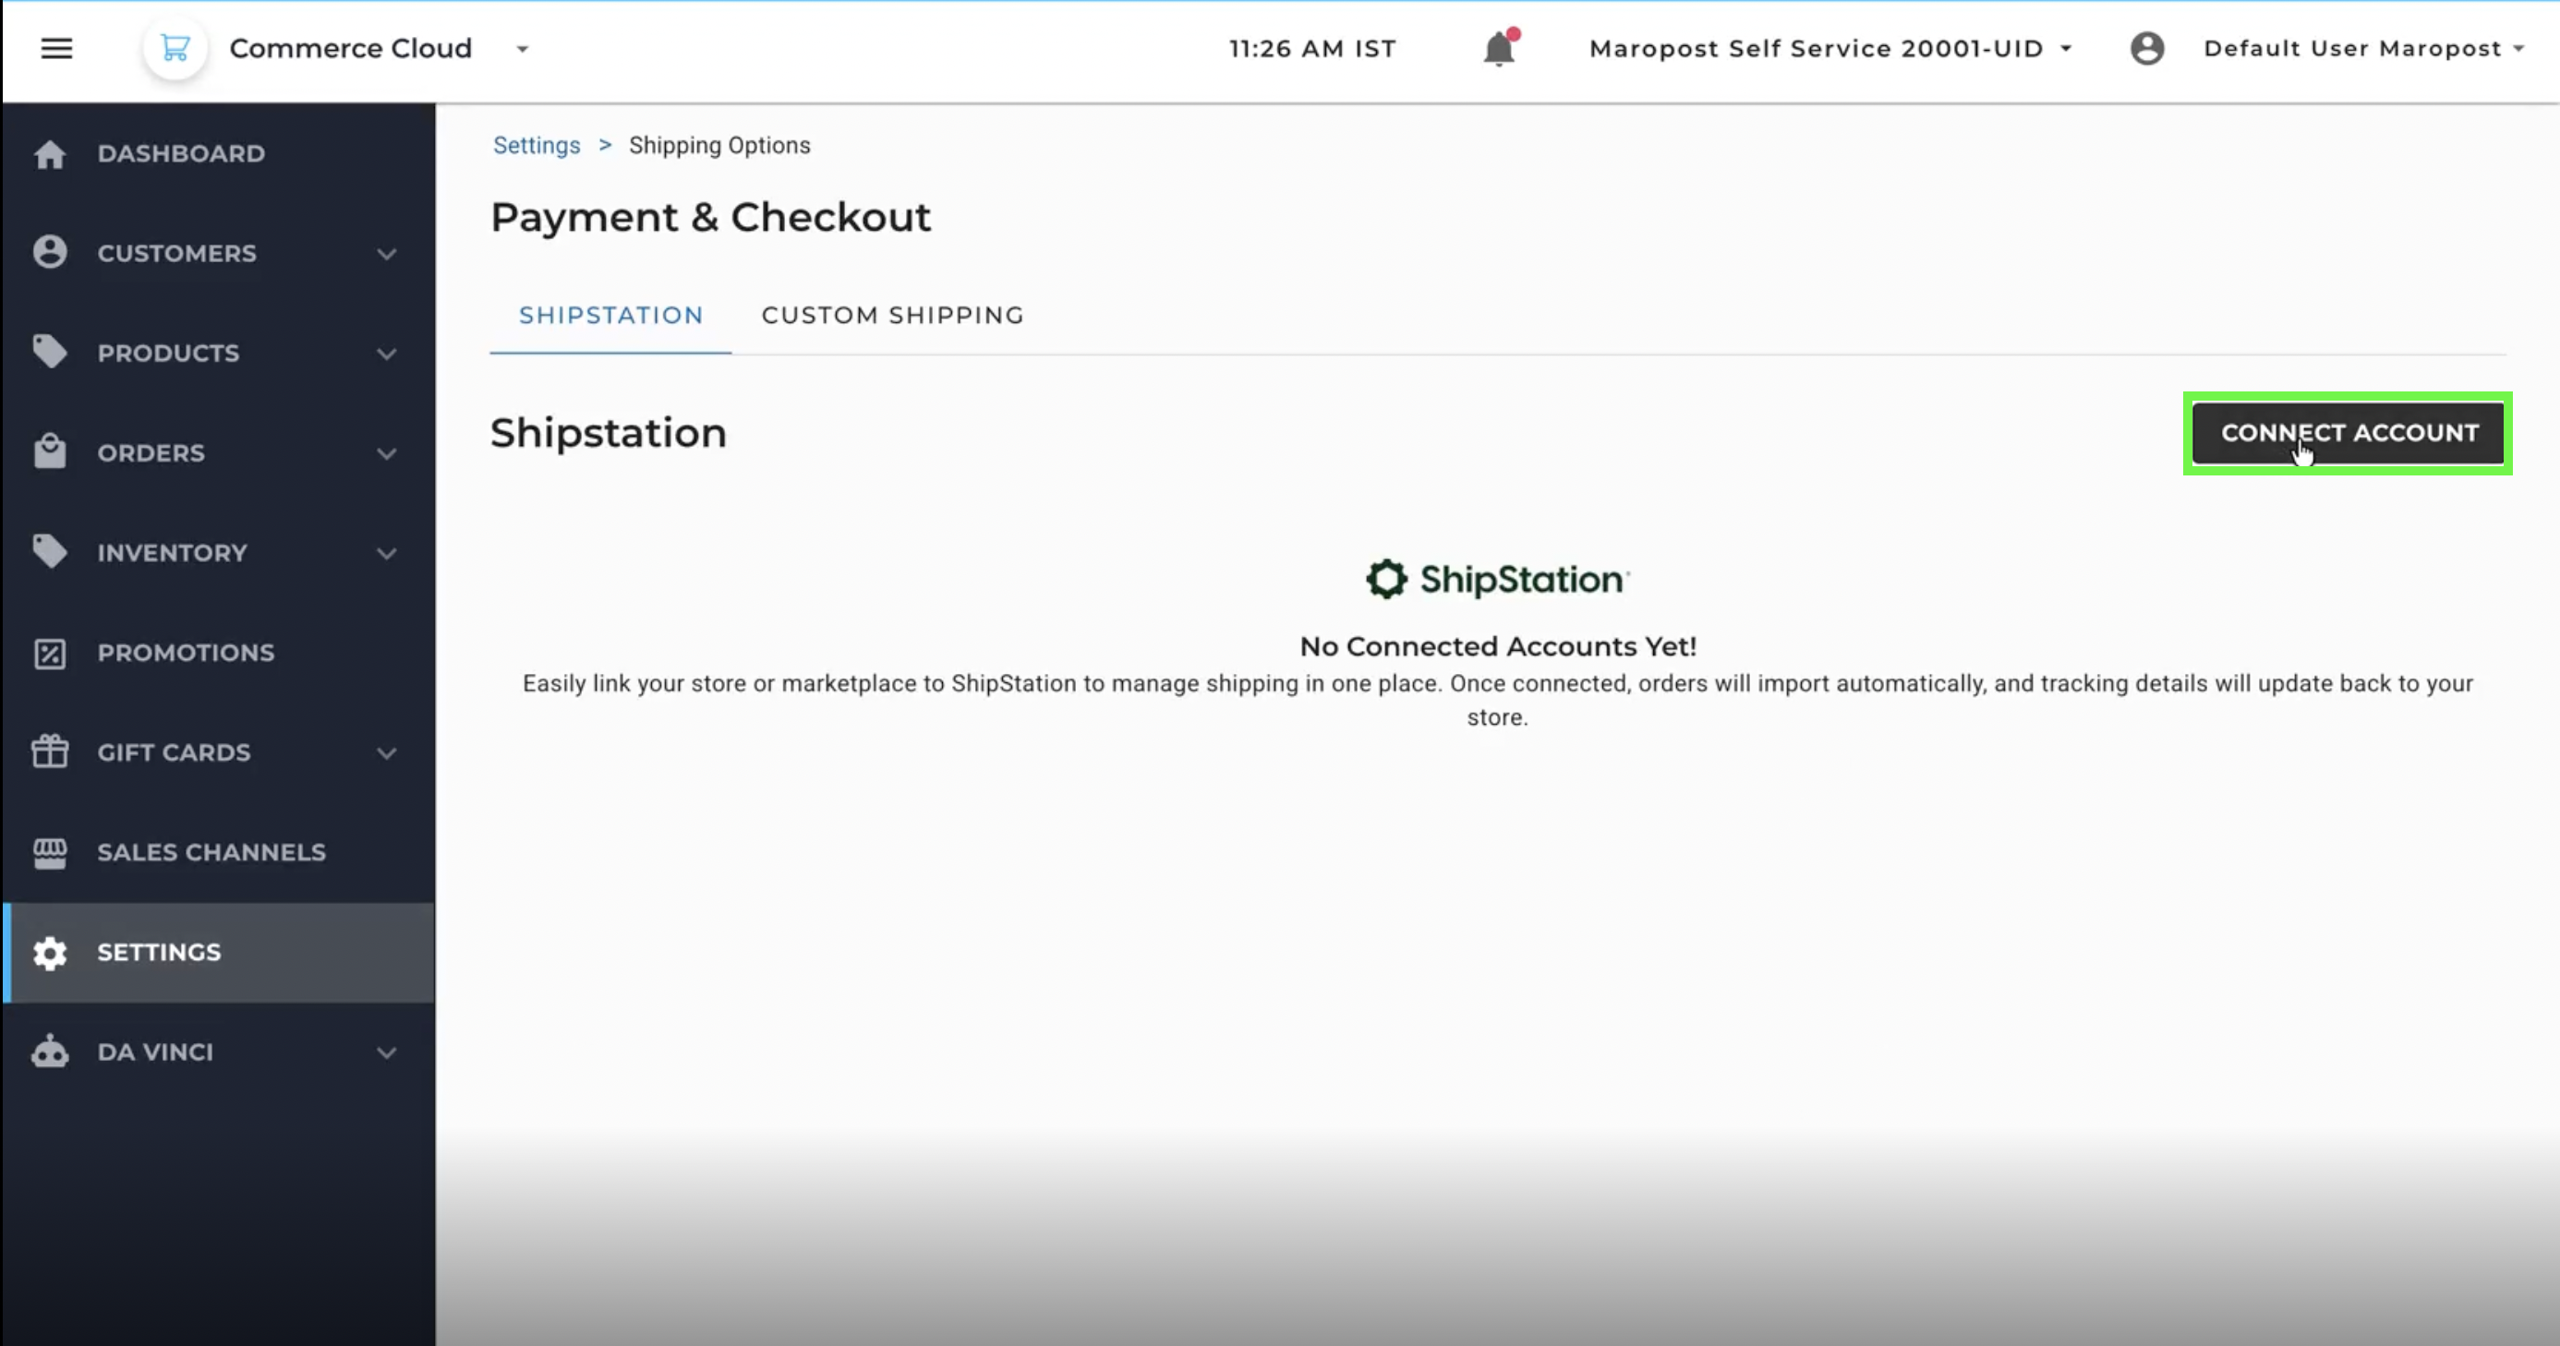The image size is (2560, 1346).
Task: Click the user profile avatar icon
Action: click(2146, 48)
